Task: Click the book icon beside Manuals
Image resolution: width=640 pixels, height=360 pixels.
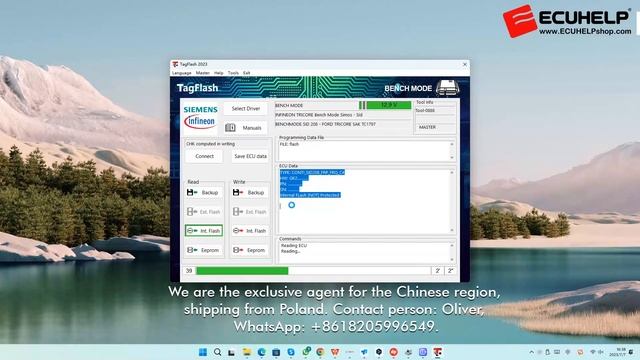Action: [230, 128]
